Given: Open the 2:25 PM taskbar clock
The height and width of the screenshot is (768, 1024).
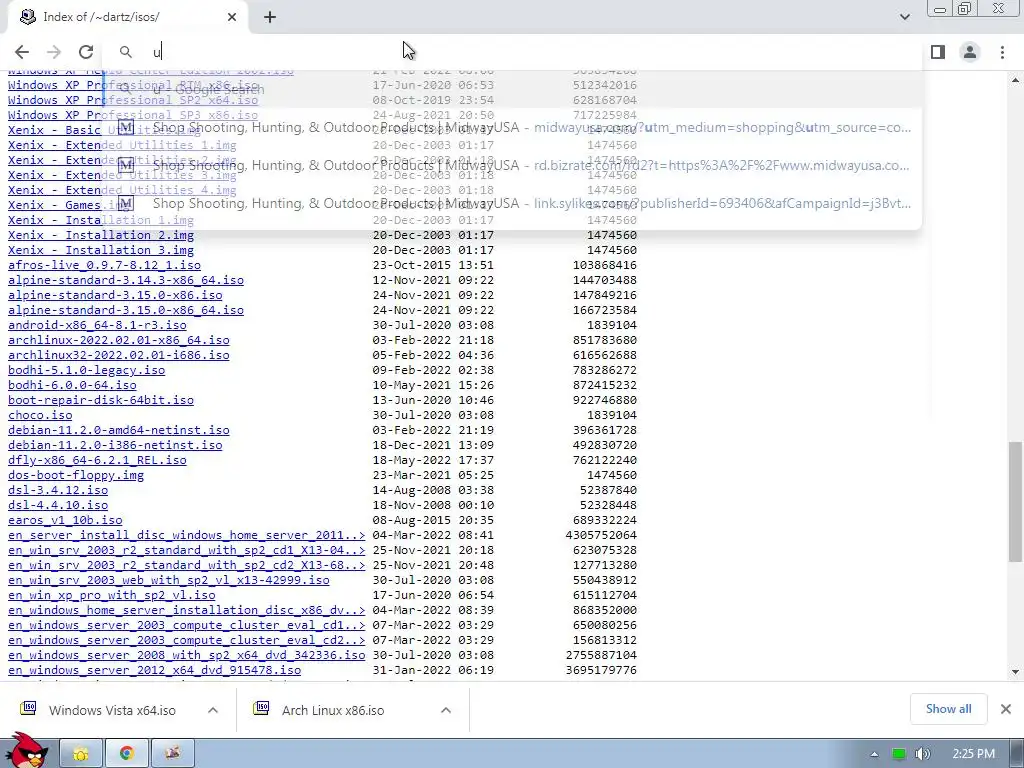Looking at the screenshot, I should coord(973,754).
